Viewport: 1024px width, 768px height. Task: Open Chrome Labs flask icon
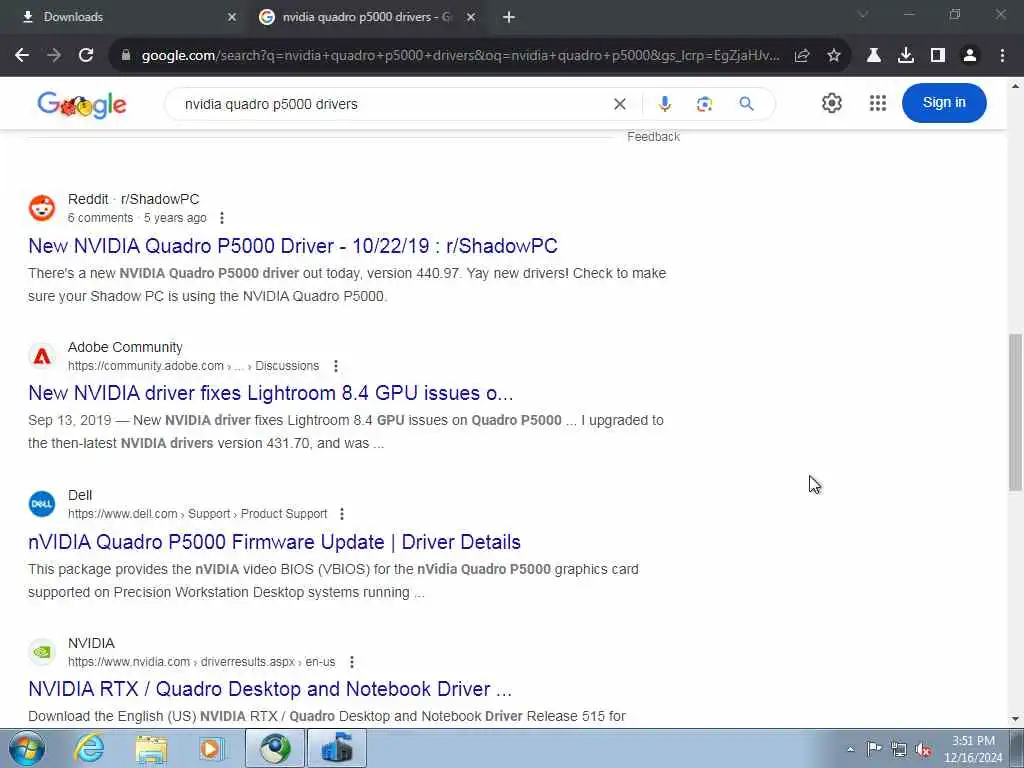click(873, 56)
